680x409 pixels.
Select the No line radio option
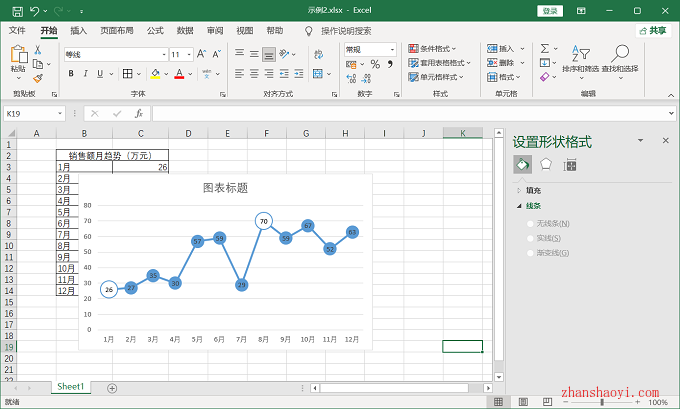pos(530,224)
